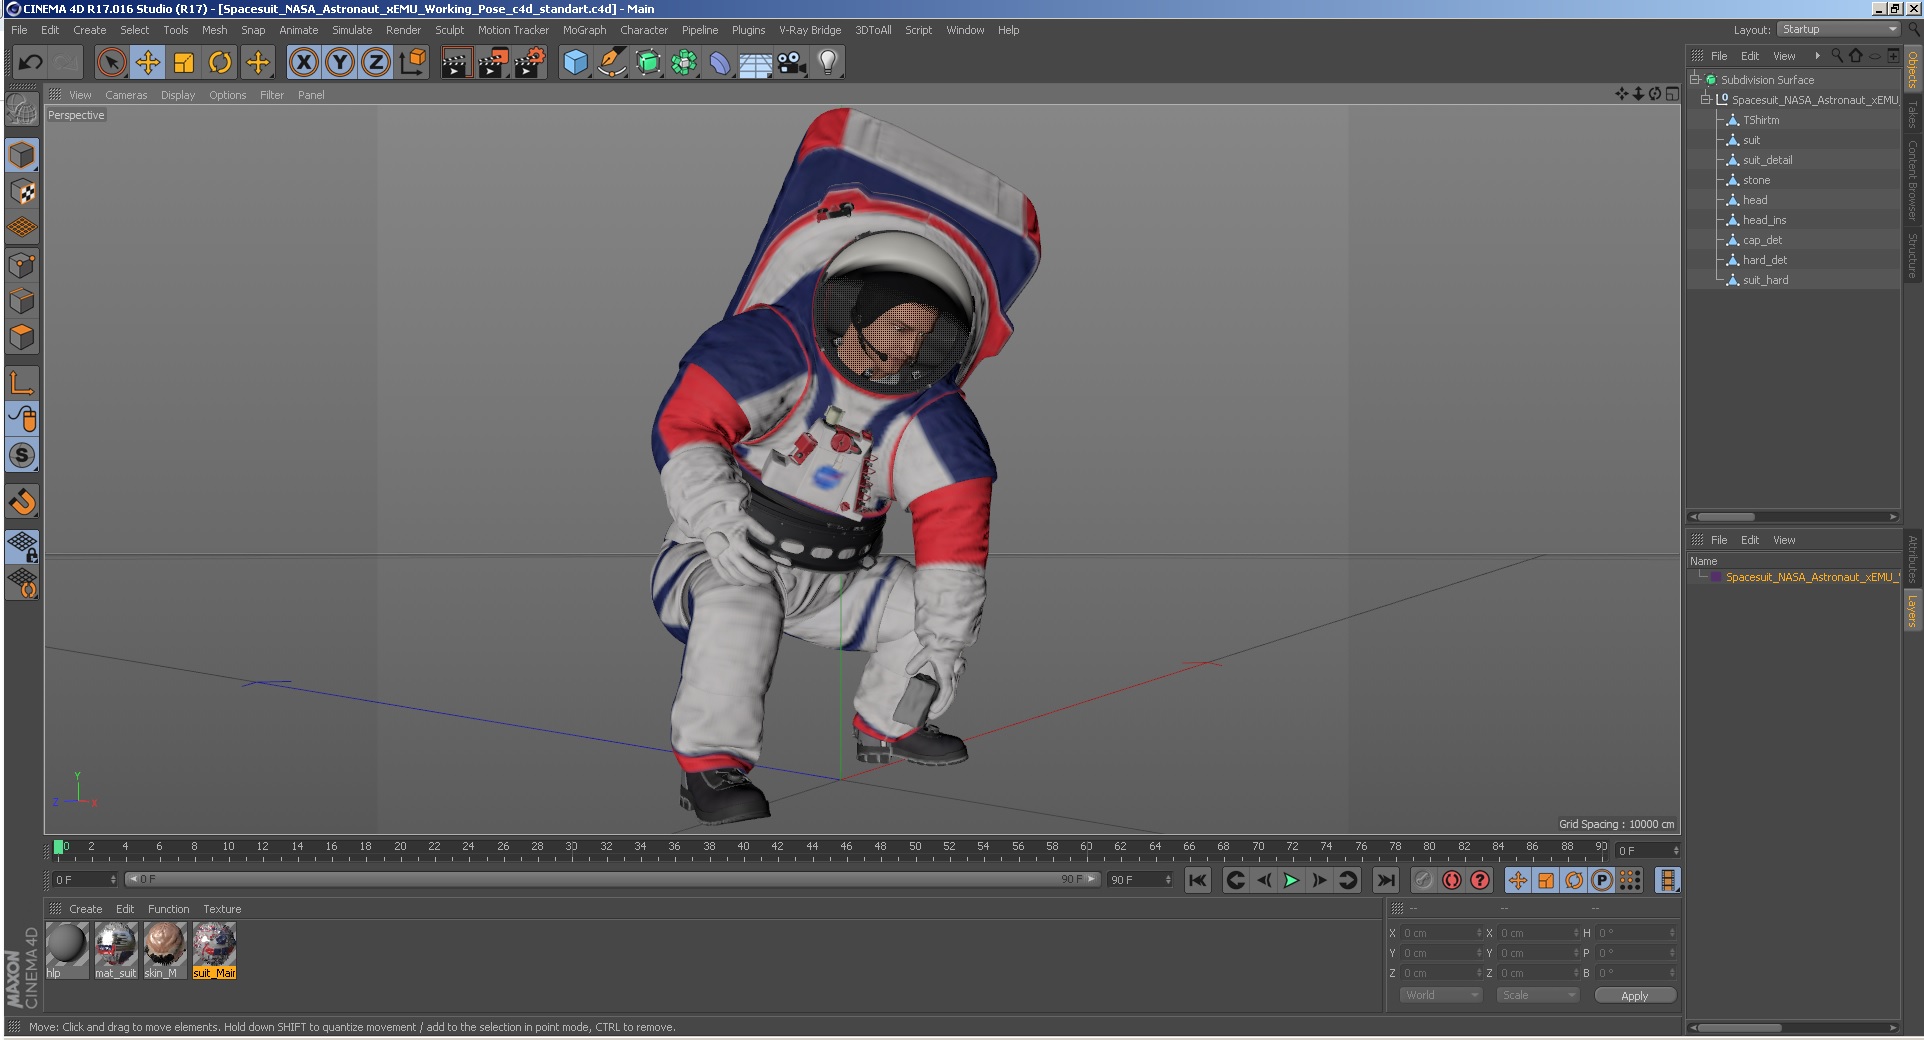Screen dimensions: 1924x1040
Task: Open Edit Render Settings icon
Action: point(529,63)
